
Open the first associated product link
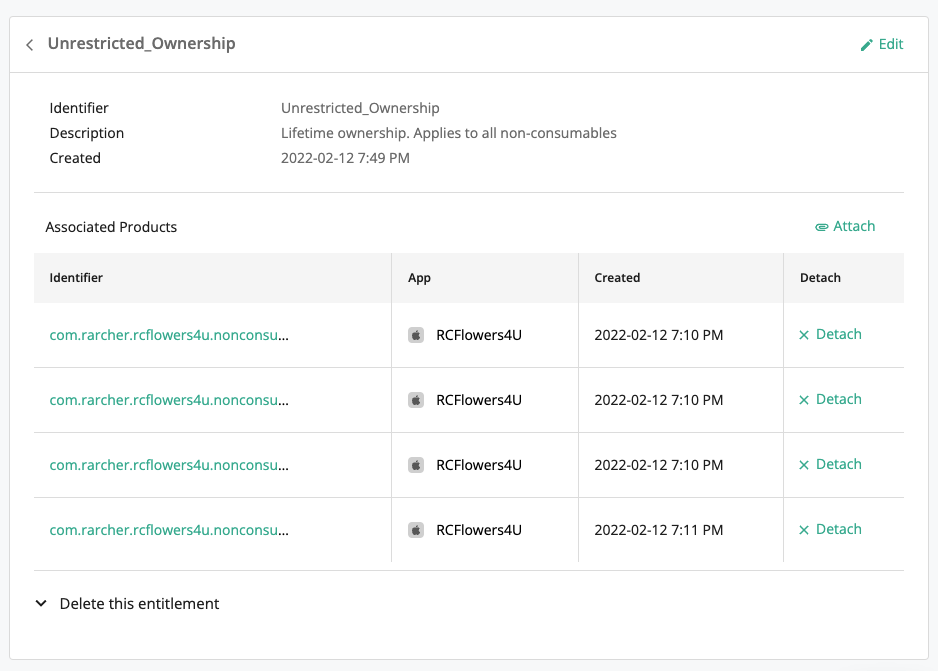pyautogui.click(x=169, y=335)
